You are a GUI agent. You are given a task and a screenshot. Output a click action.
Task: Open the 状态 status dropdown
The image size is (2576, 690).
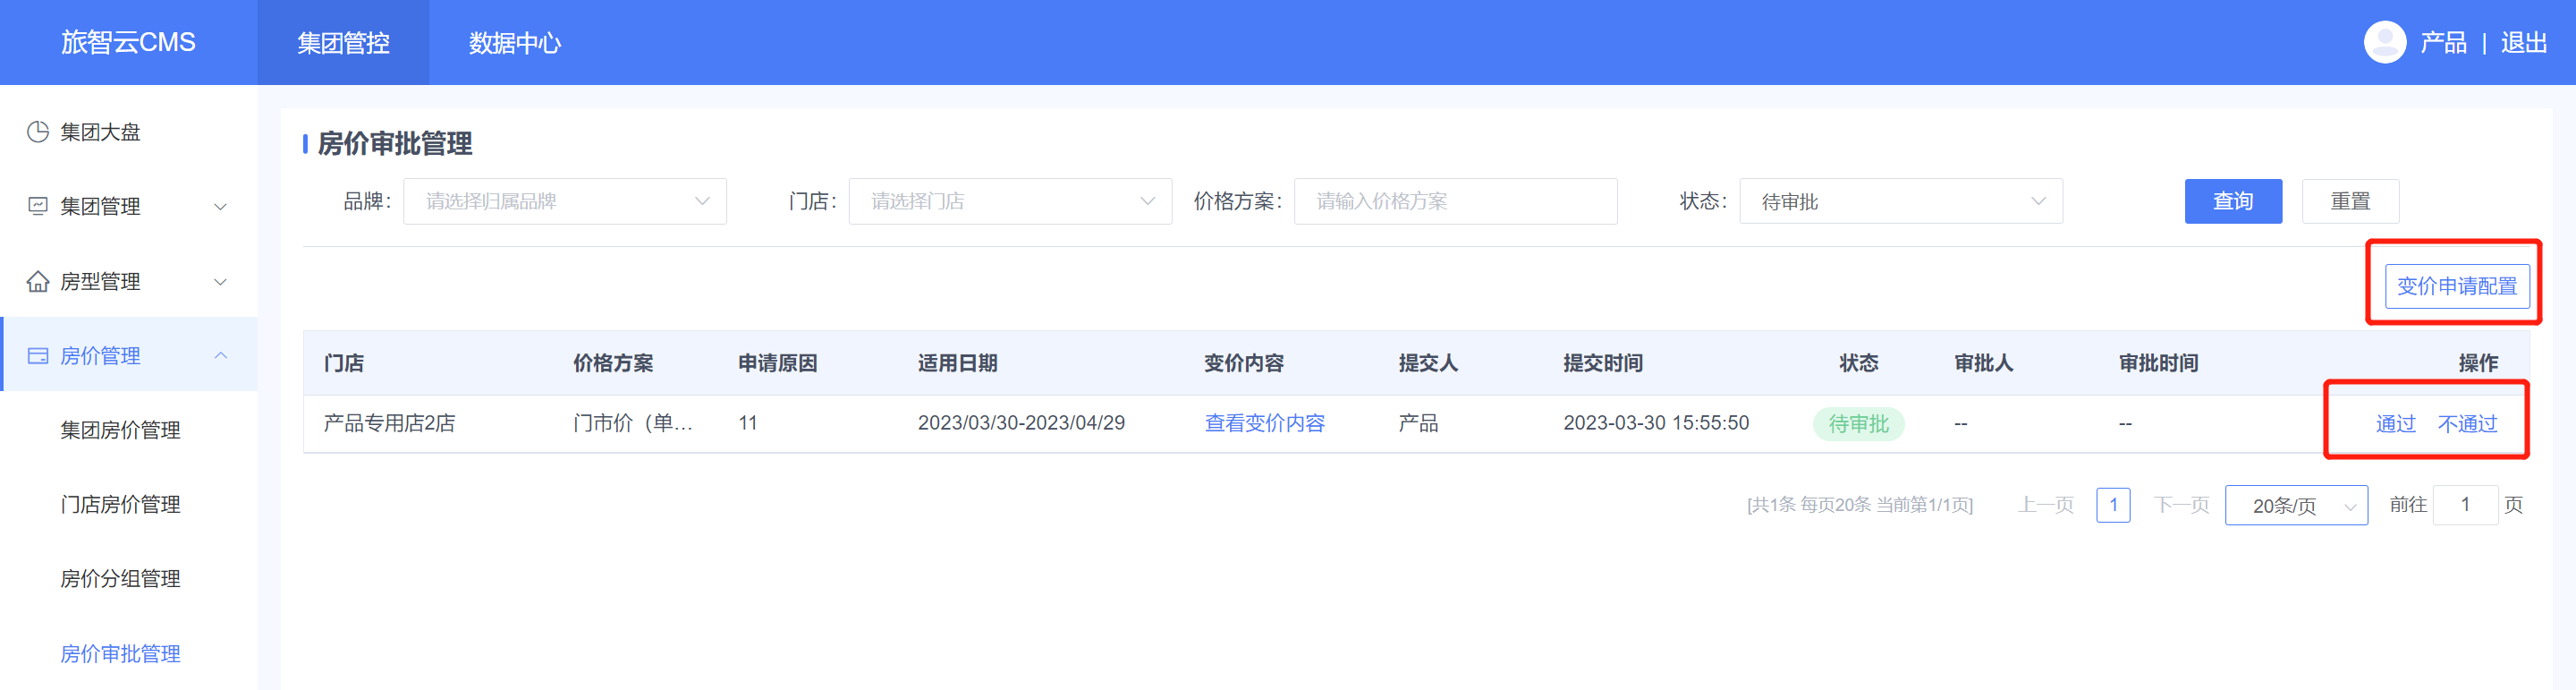tap(1901, 201)
